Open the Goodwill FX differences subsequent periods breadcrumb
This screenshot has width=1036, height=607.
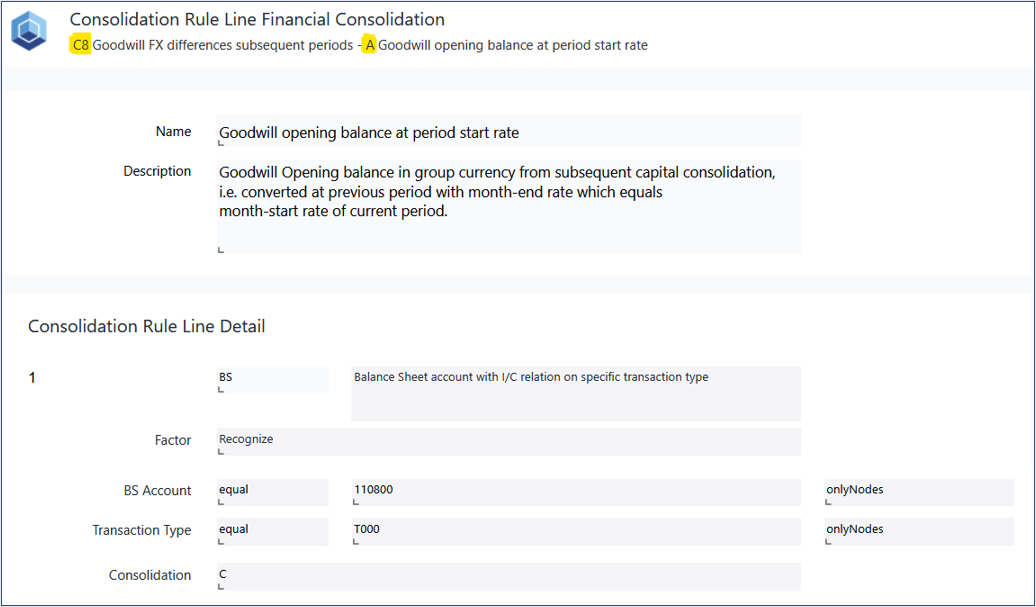click(222, 45)
